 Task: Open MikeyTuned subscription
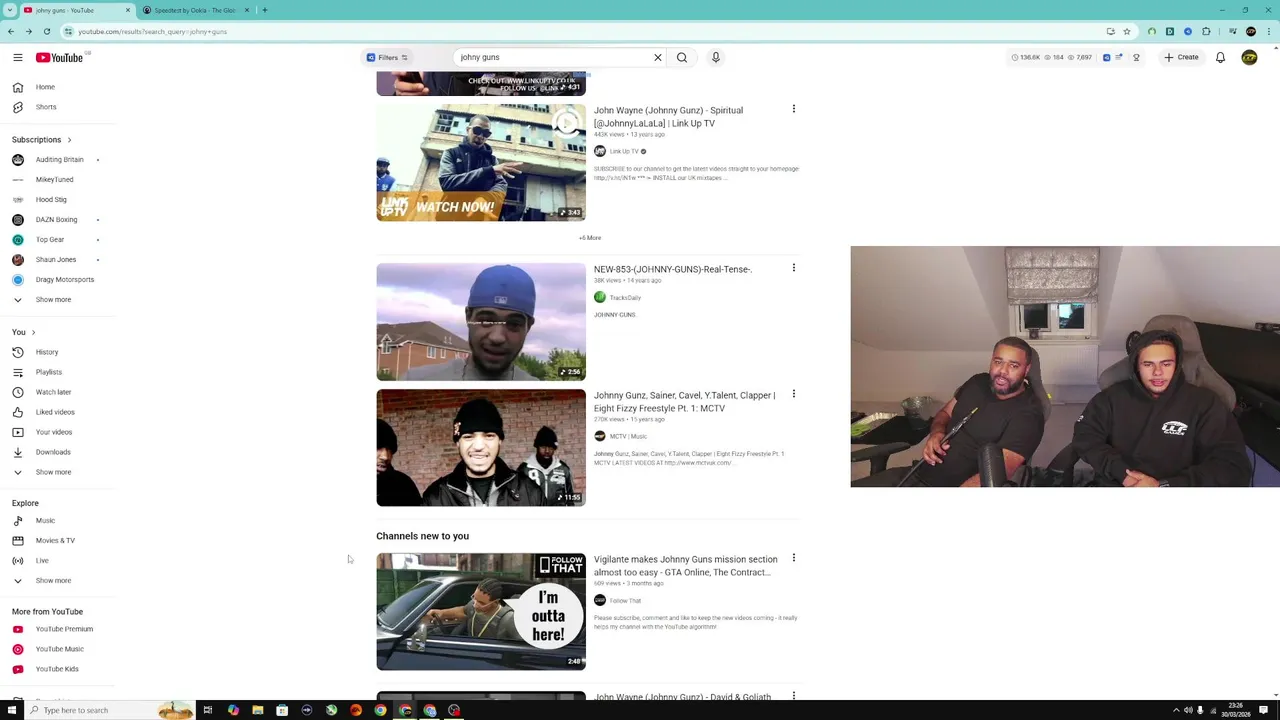click(54, 180)
